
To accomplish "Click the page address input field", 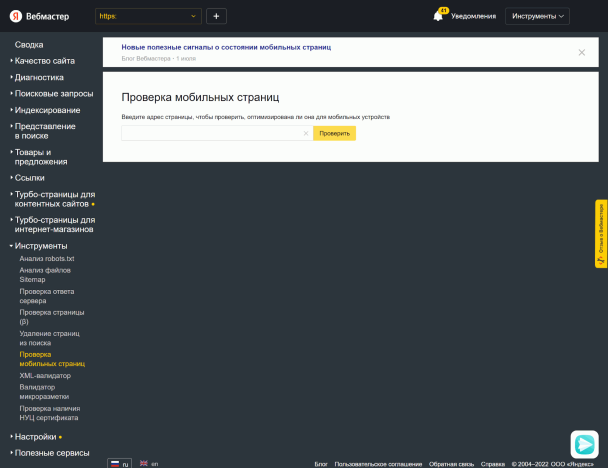I will (210, 133).
